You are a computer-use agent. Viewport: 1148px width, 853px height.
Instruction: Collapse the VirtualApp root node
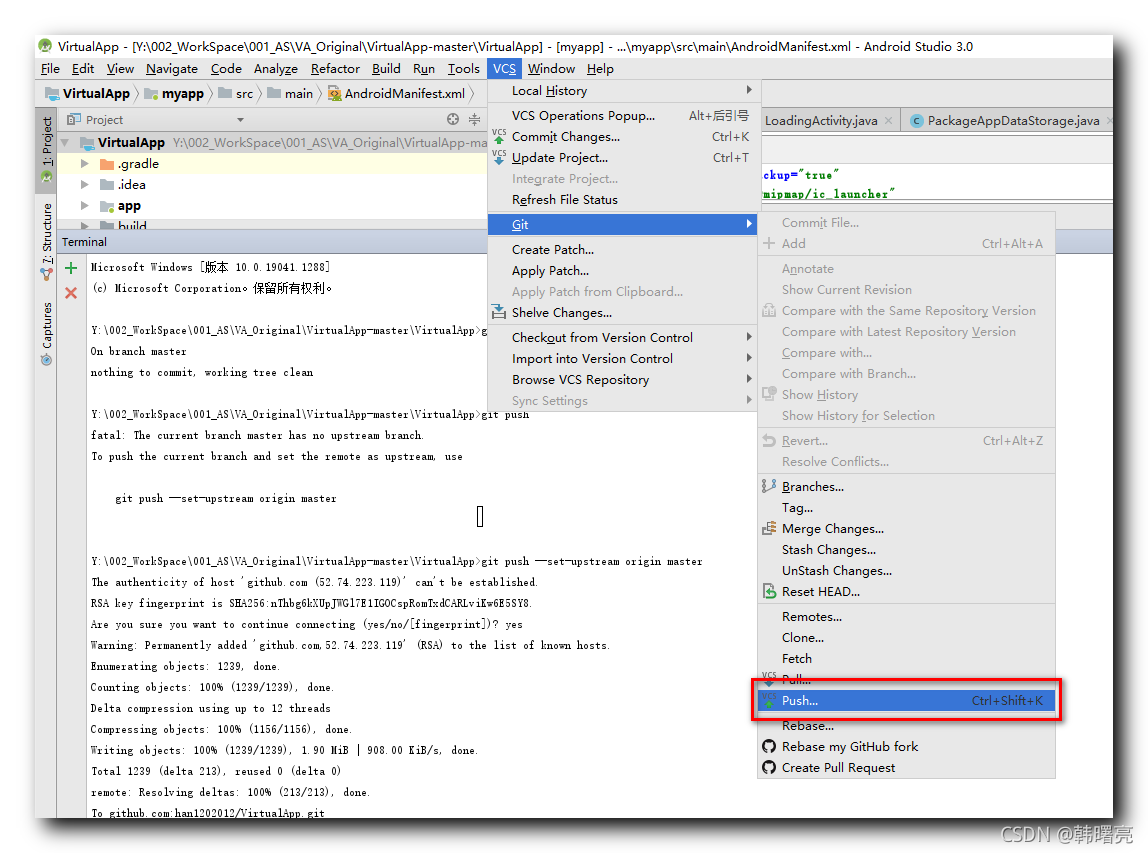click(65, 142)
